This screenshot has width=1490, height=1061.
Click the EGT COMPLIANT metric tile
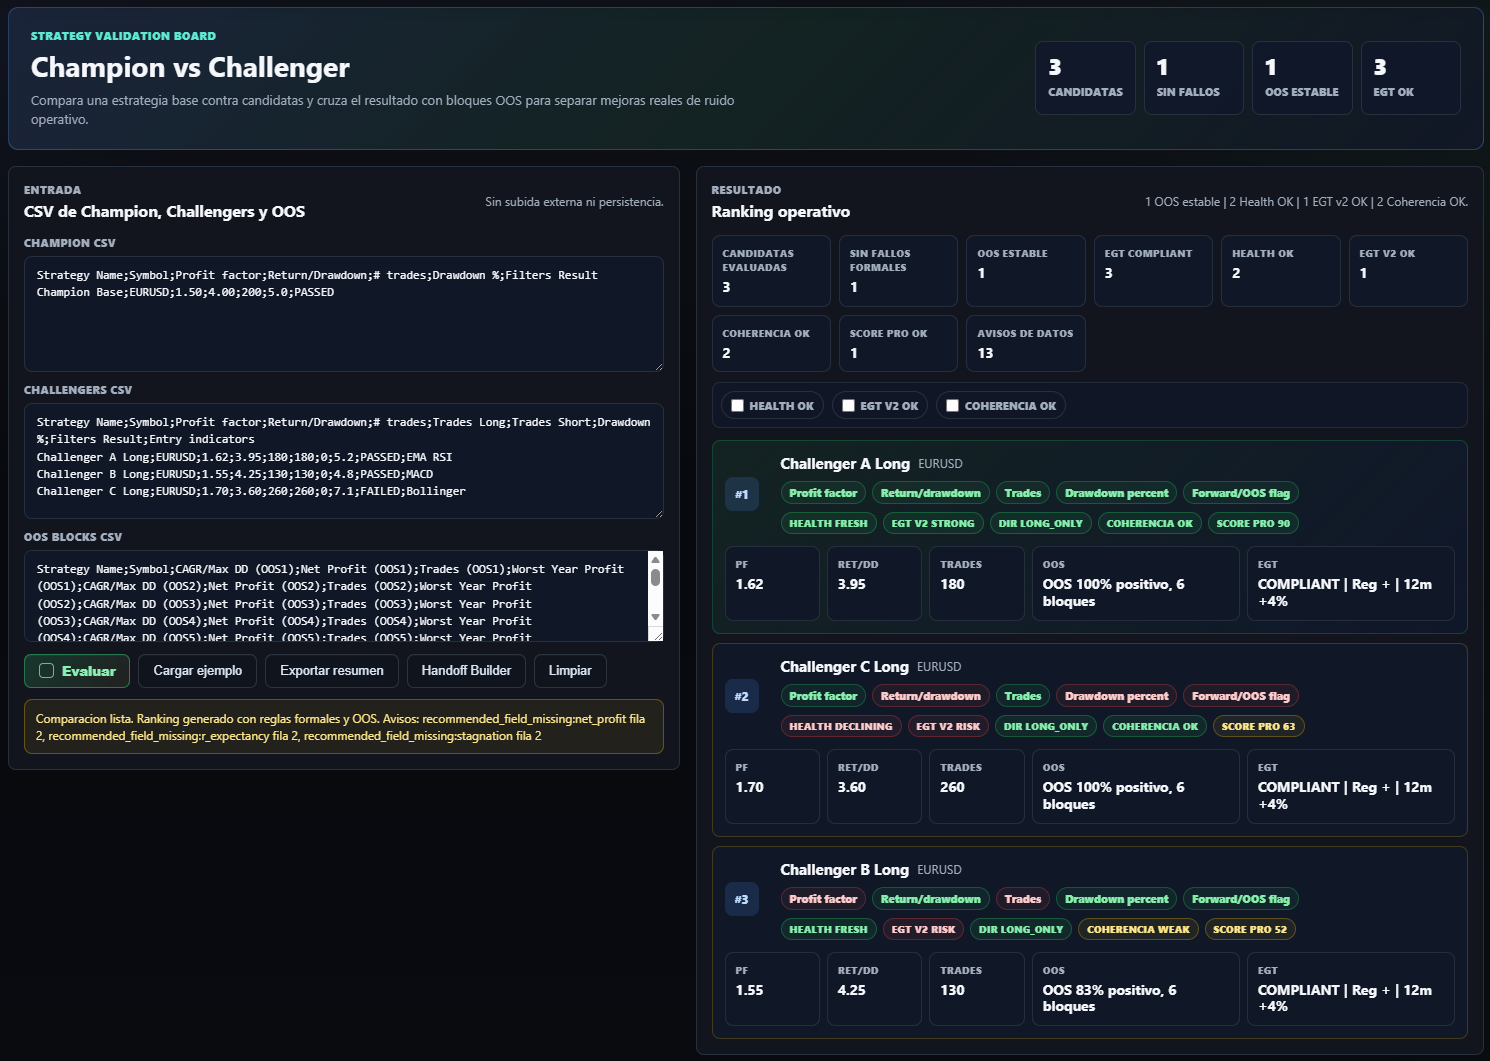1153,271
